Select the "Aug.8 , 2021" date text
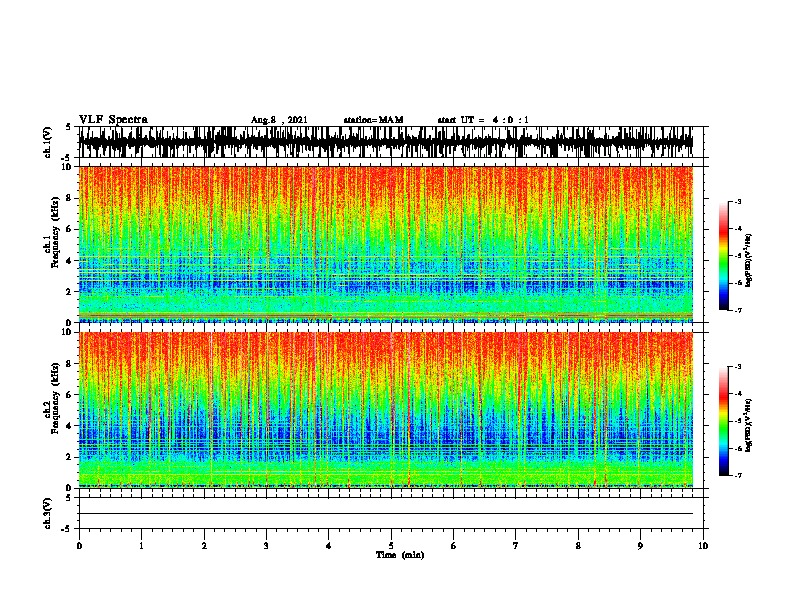The image size is (792, 612). coord(279,120)
